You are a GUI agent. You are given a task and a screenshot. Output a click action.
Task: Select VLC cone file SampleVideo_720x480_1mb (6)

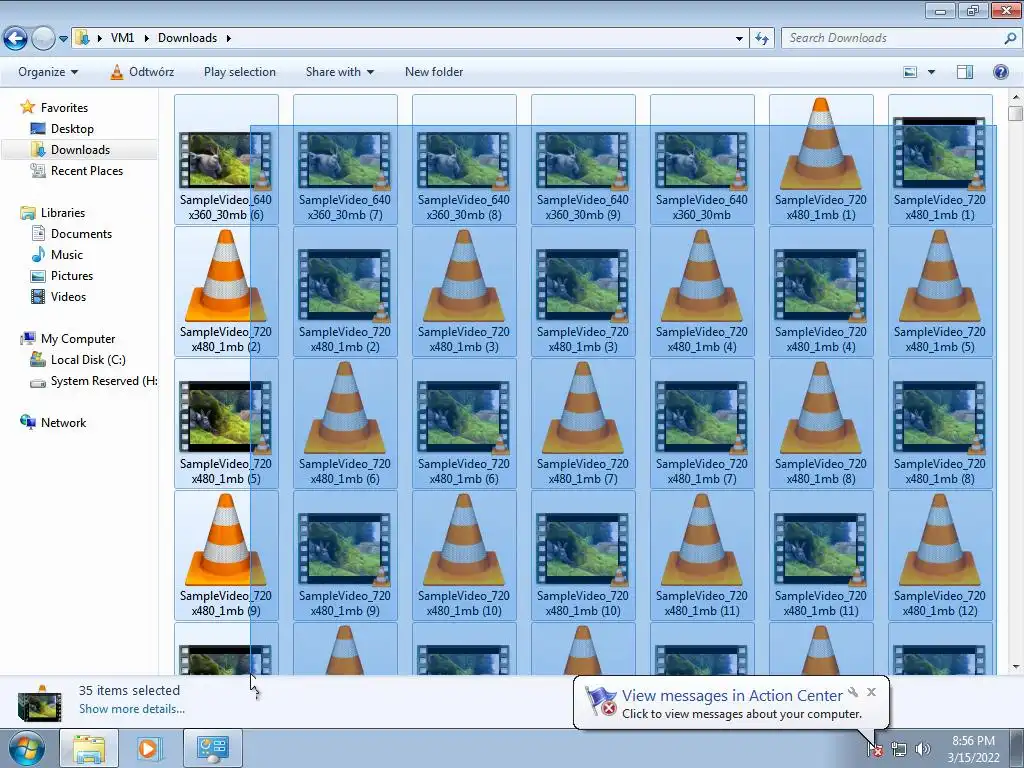click(x=345, y=423)
